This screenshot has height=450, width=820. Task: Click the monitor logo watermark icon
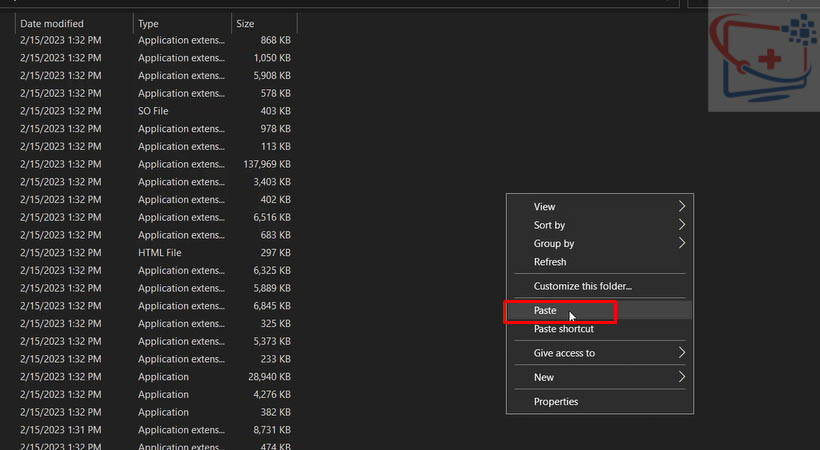pyautogui.click(x=762, y=60)
